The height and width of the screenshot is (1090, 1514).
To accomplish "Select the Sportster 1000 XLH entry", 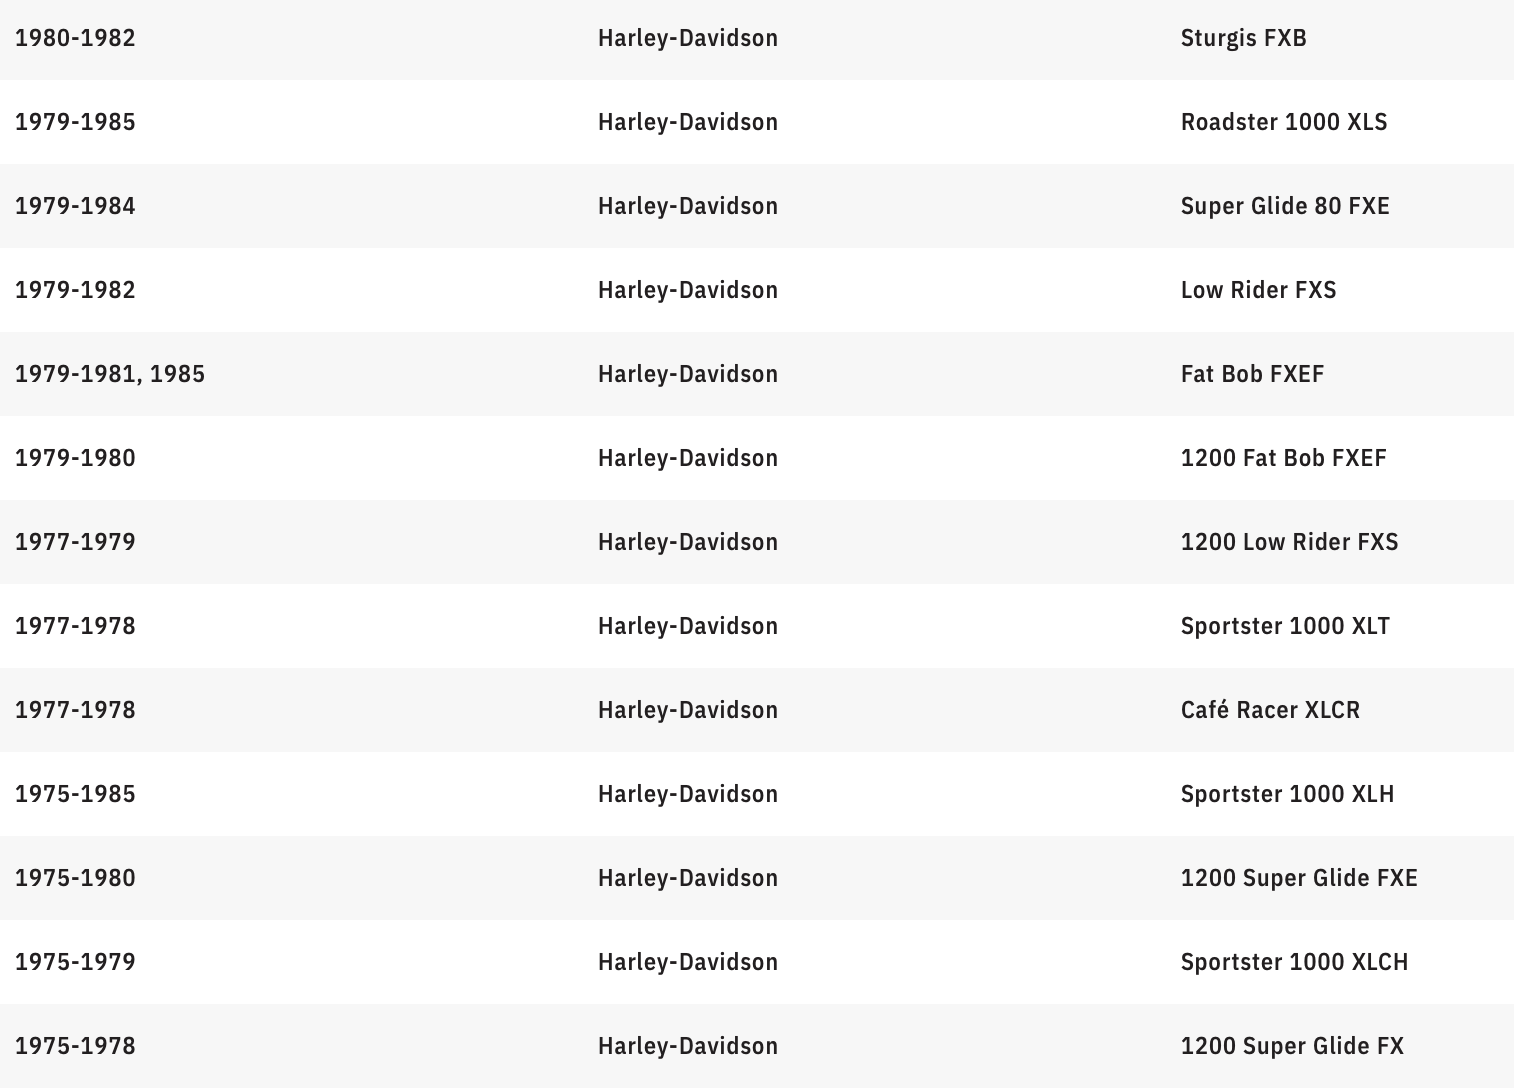I will [1287, 794].
